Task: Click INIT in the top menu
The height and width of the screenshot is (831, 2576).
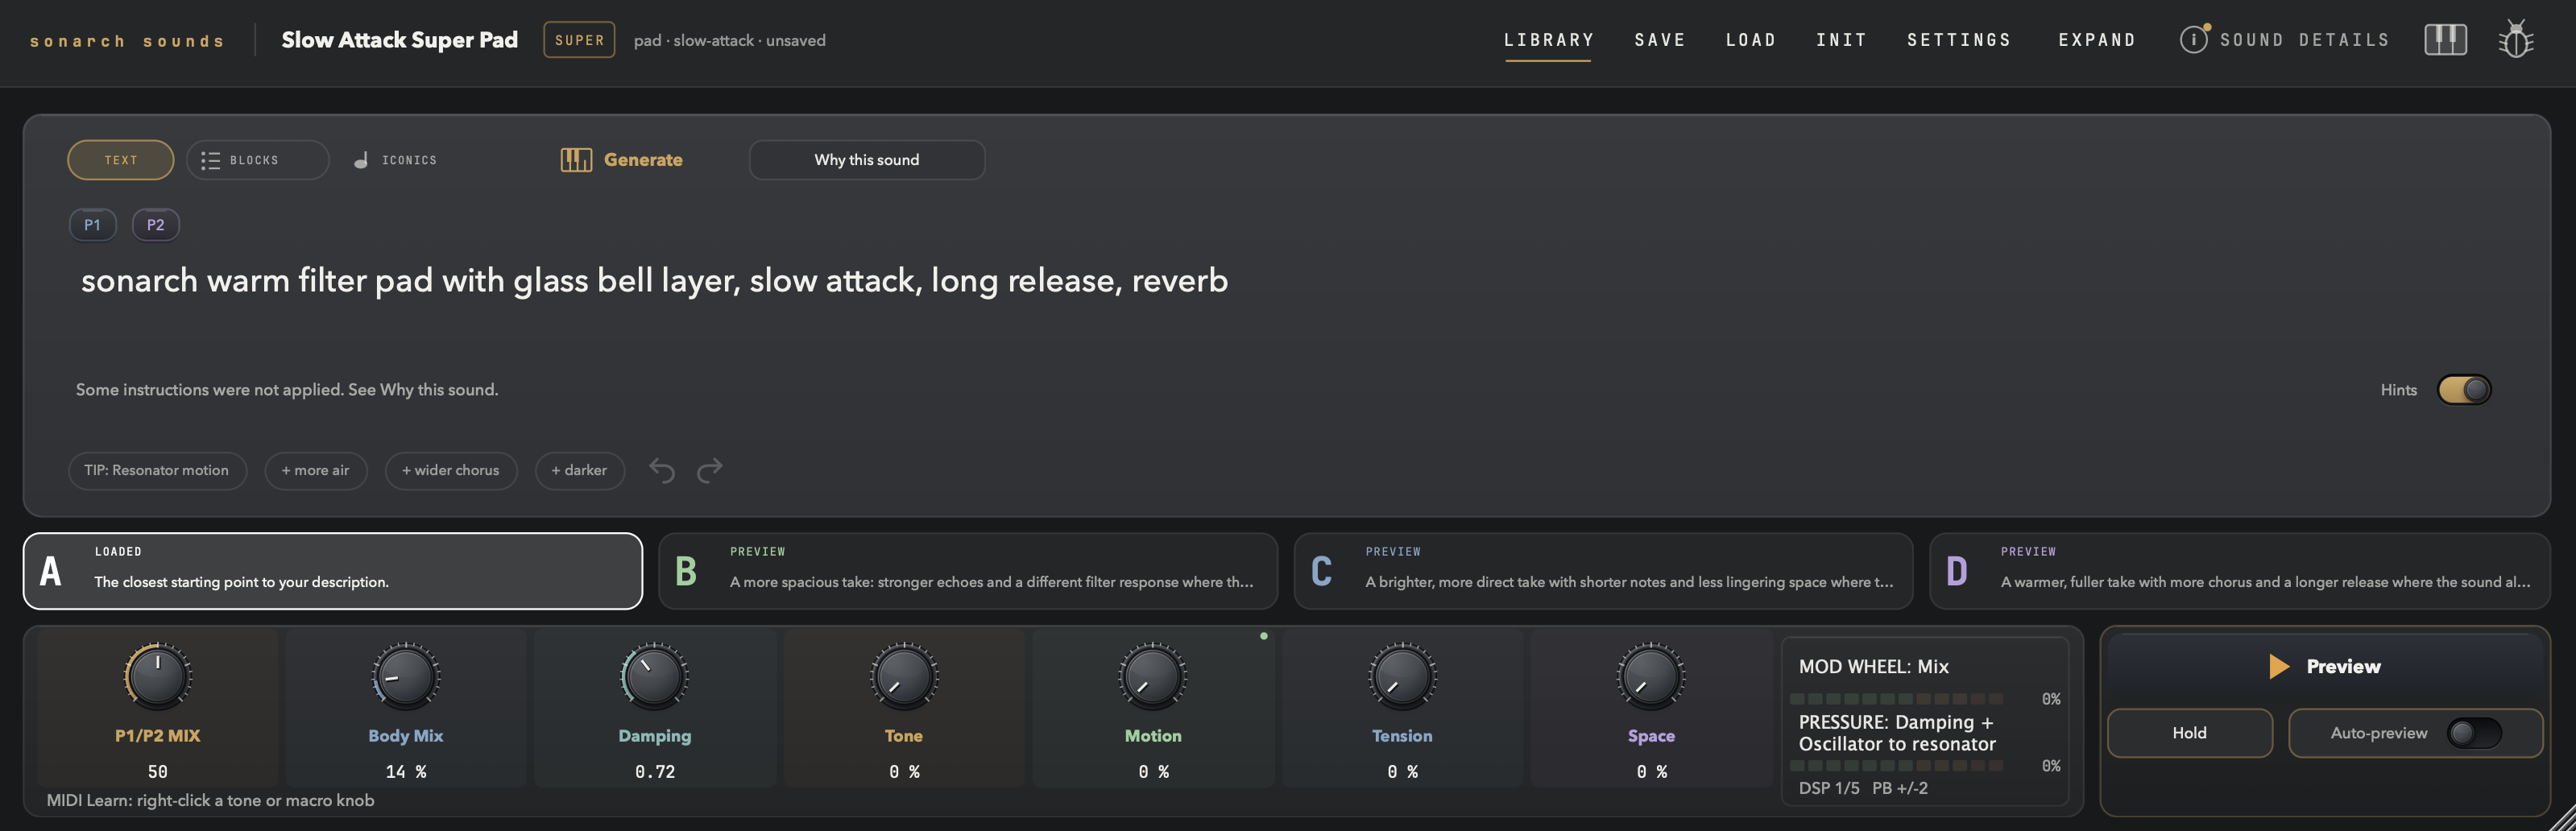Action: (x=1842, y=40)
